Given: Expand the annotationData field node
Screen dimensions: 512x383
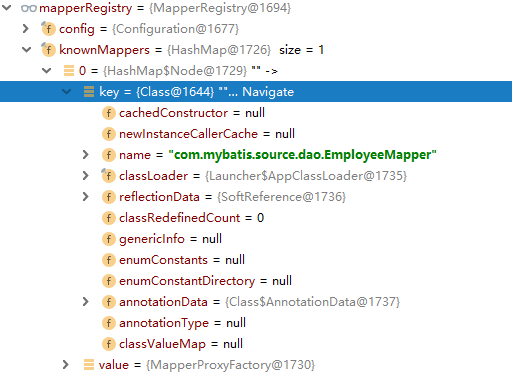Looking at the screenshot, I should tap(86, 302).
